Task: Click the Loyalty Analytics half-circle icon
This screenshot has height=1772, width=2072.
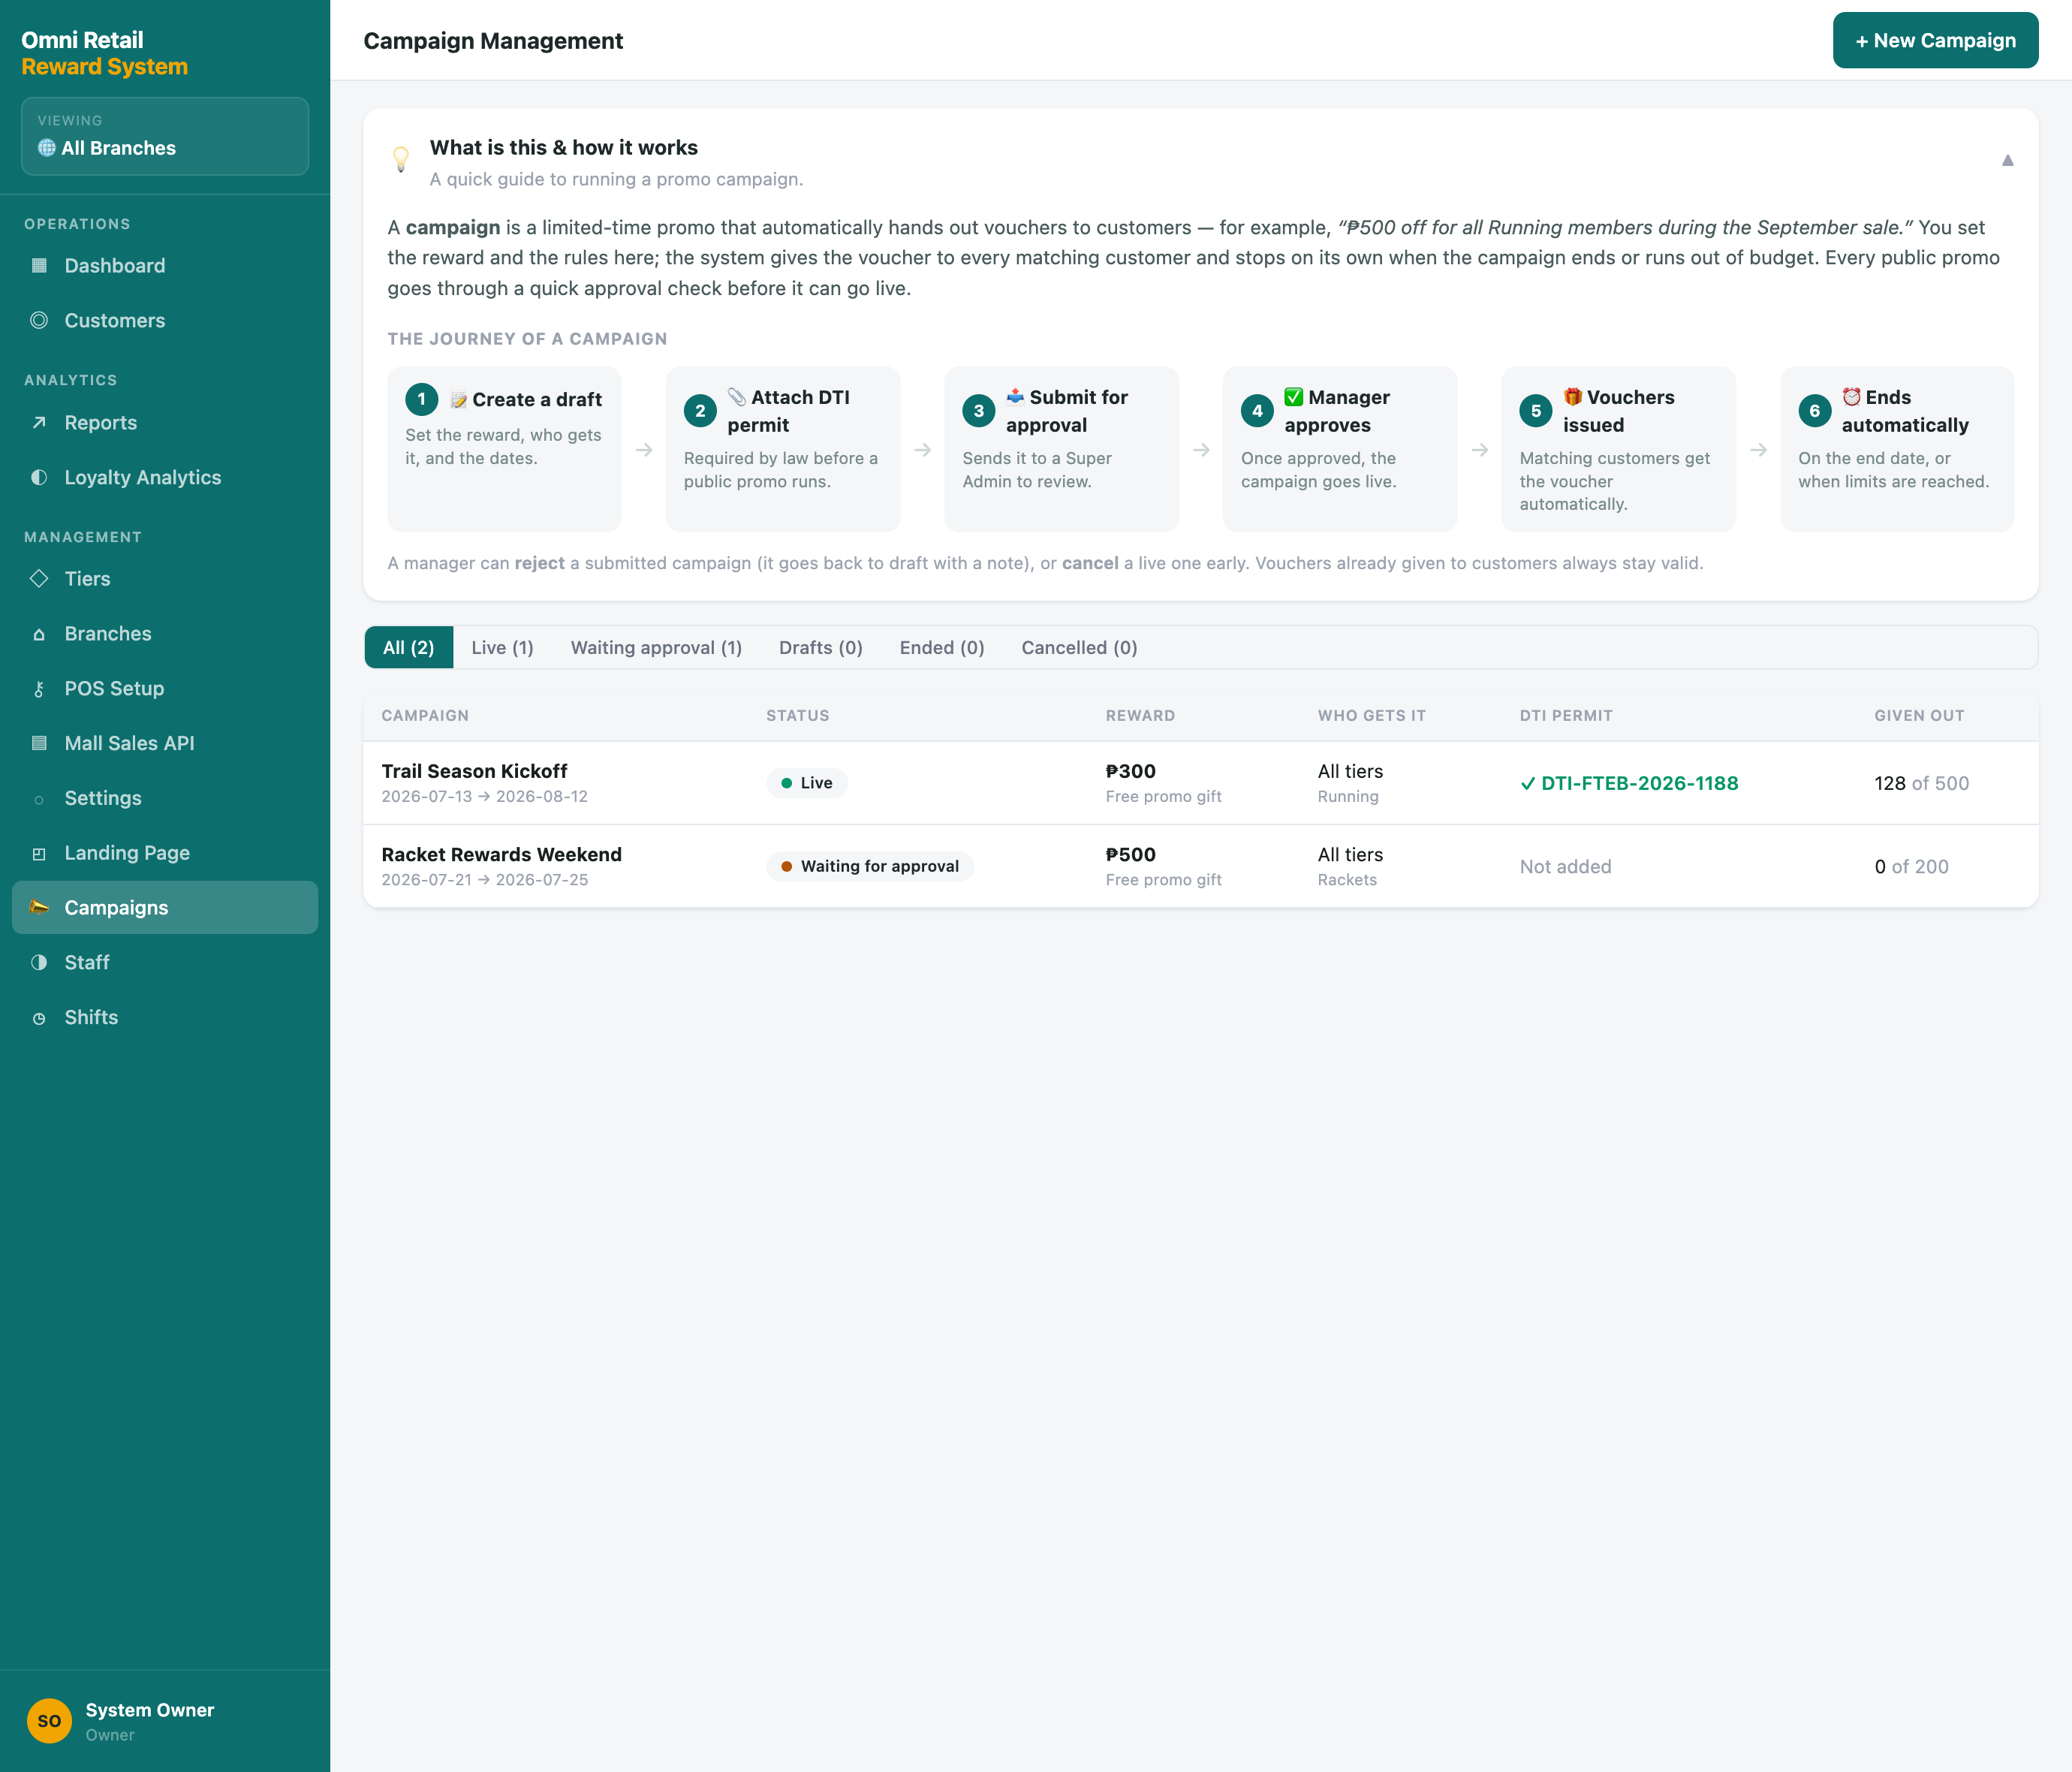Action: [39, 478]
